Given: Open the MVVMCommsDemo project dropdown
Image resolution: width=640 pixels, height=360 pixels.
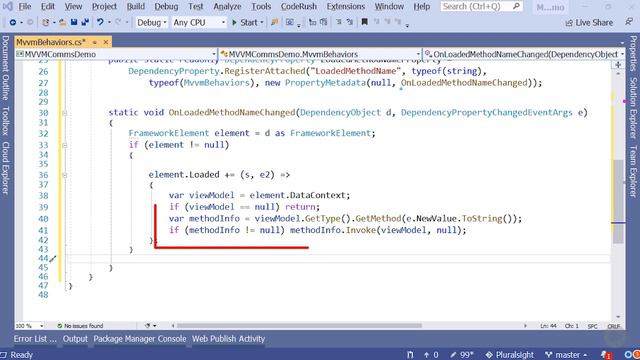Looking at the screenshot, I should click(x=116, y=54).
